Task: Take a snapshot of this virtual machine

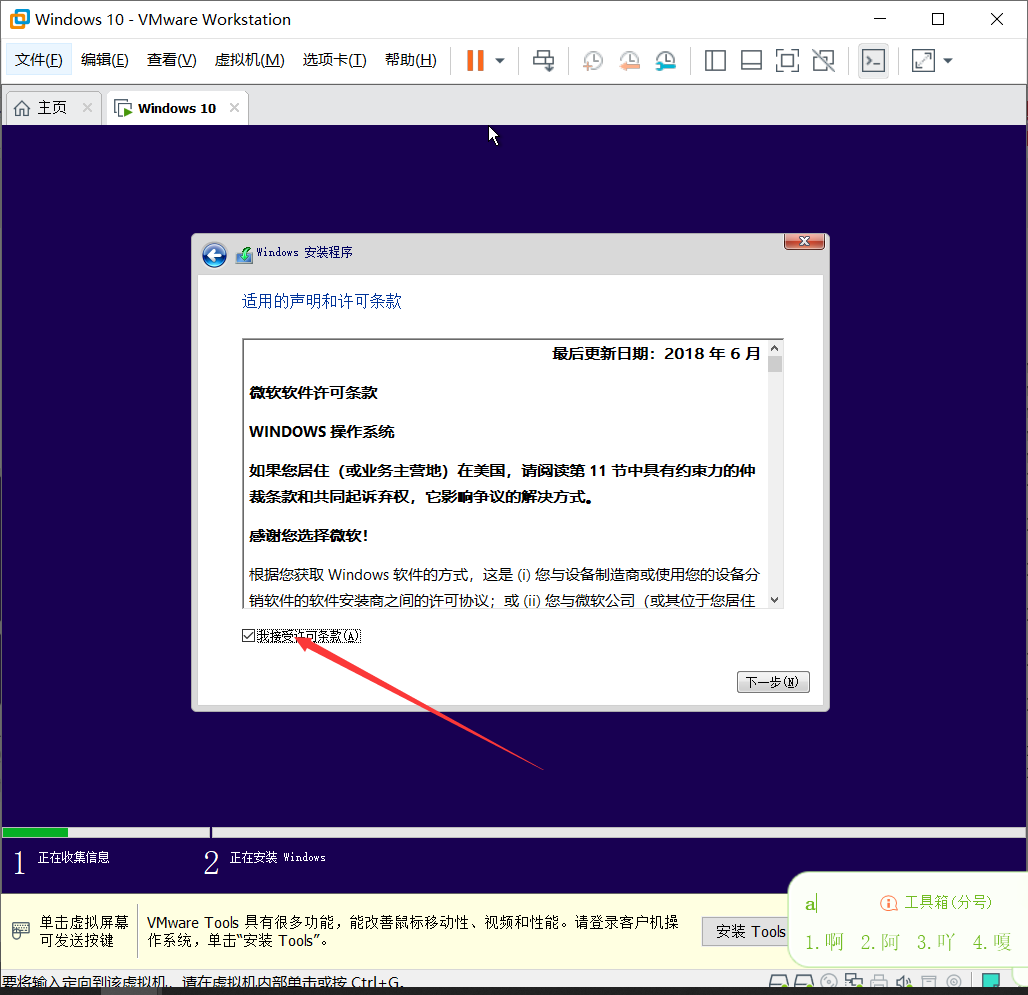Action: coord(593,61)
